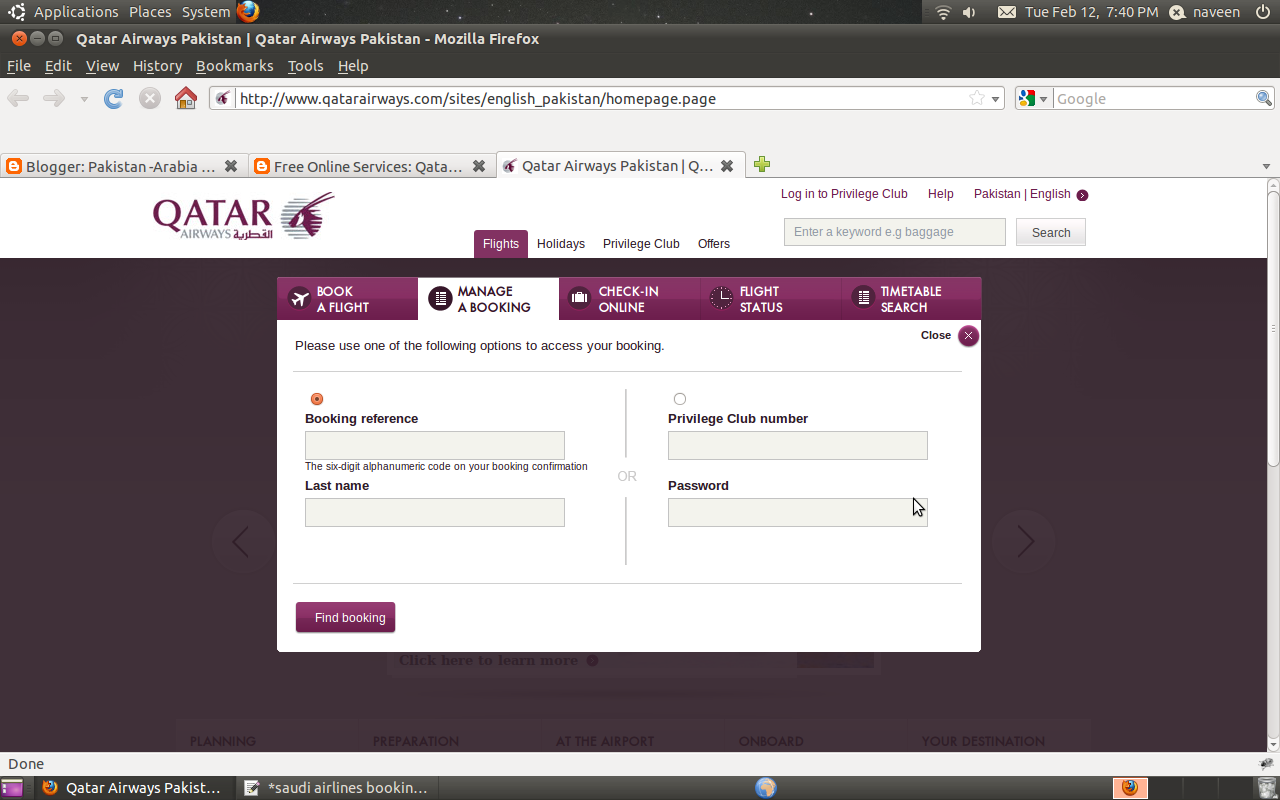Open the volume control indicator
This screenshot has height=800, width=1280.
[x=969, y=12]
